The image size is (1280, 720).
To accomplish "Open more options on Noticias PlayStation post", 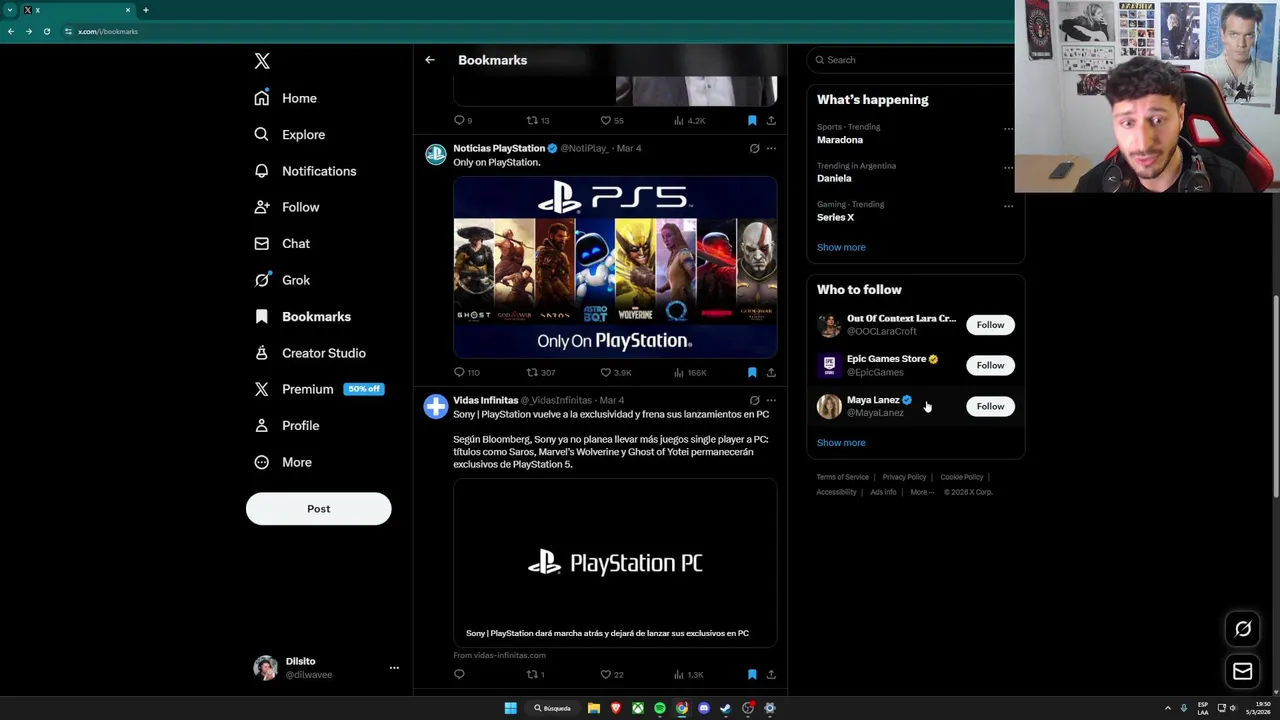I will [771, 148].
